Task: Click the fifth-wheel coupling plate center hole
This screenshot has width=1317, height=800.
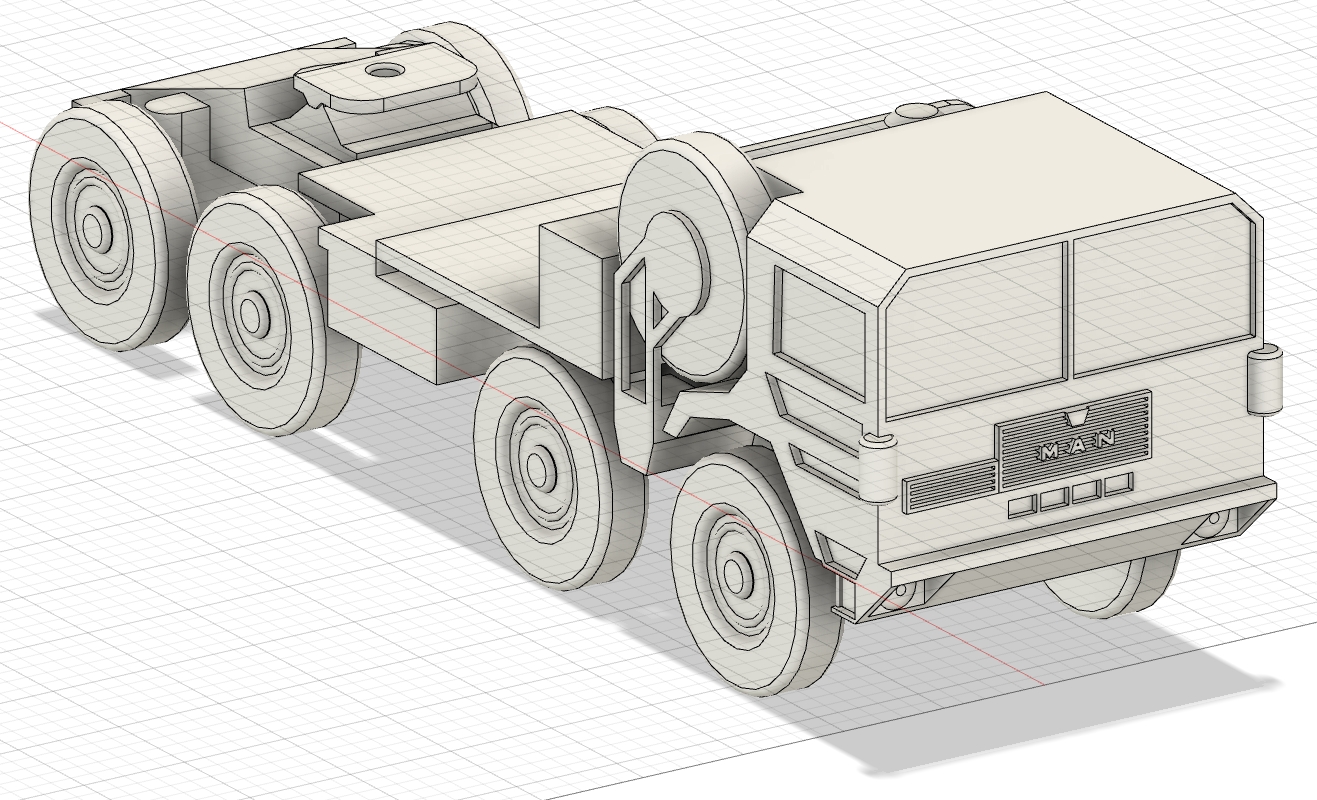Action: (x=385, y=71)
